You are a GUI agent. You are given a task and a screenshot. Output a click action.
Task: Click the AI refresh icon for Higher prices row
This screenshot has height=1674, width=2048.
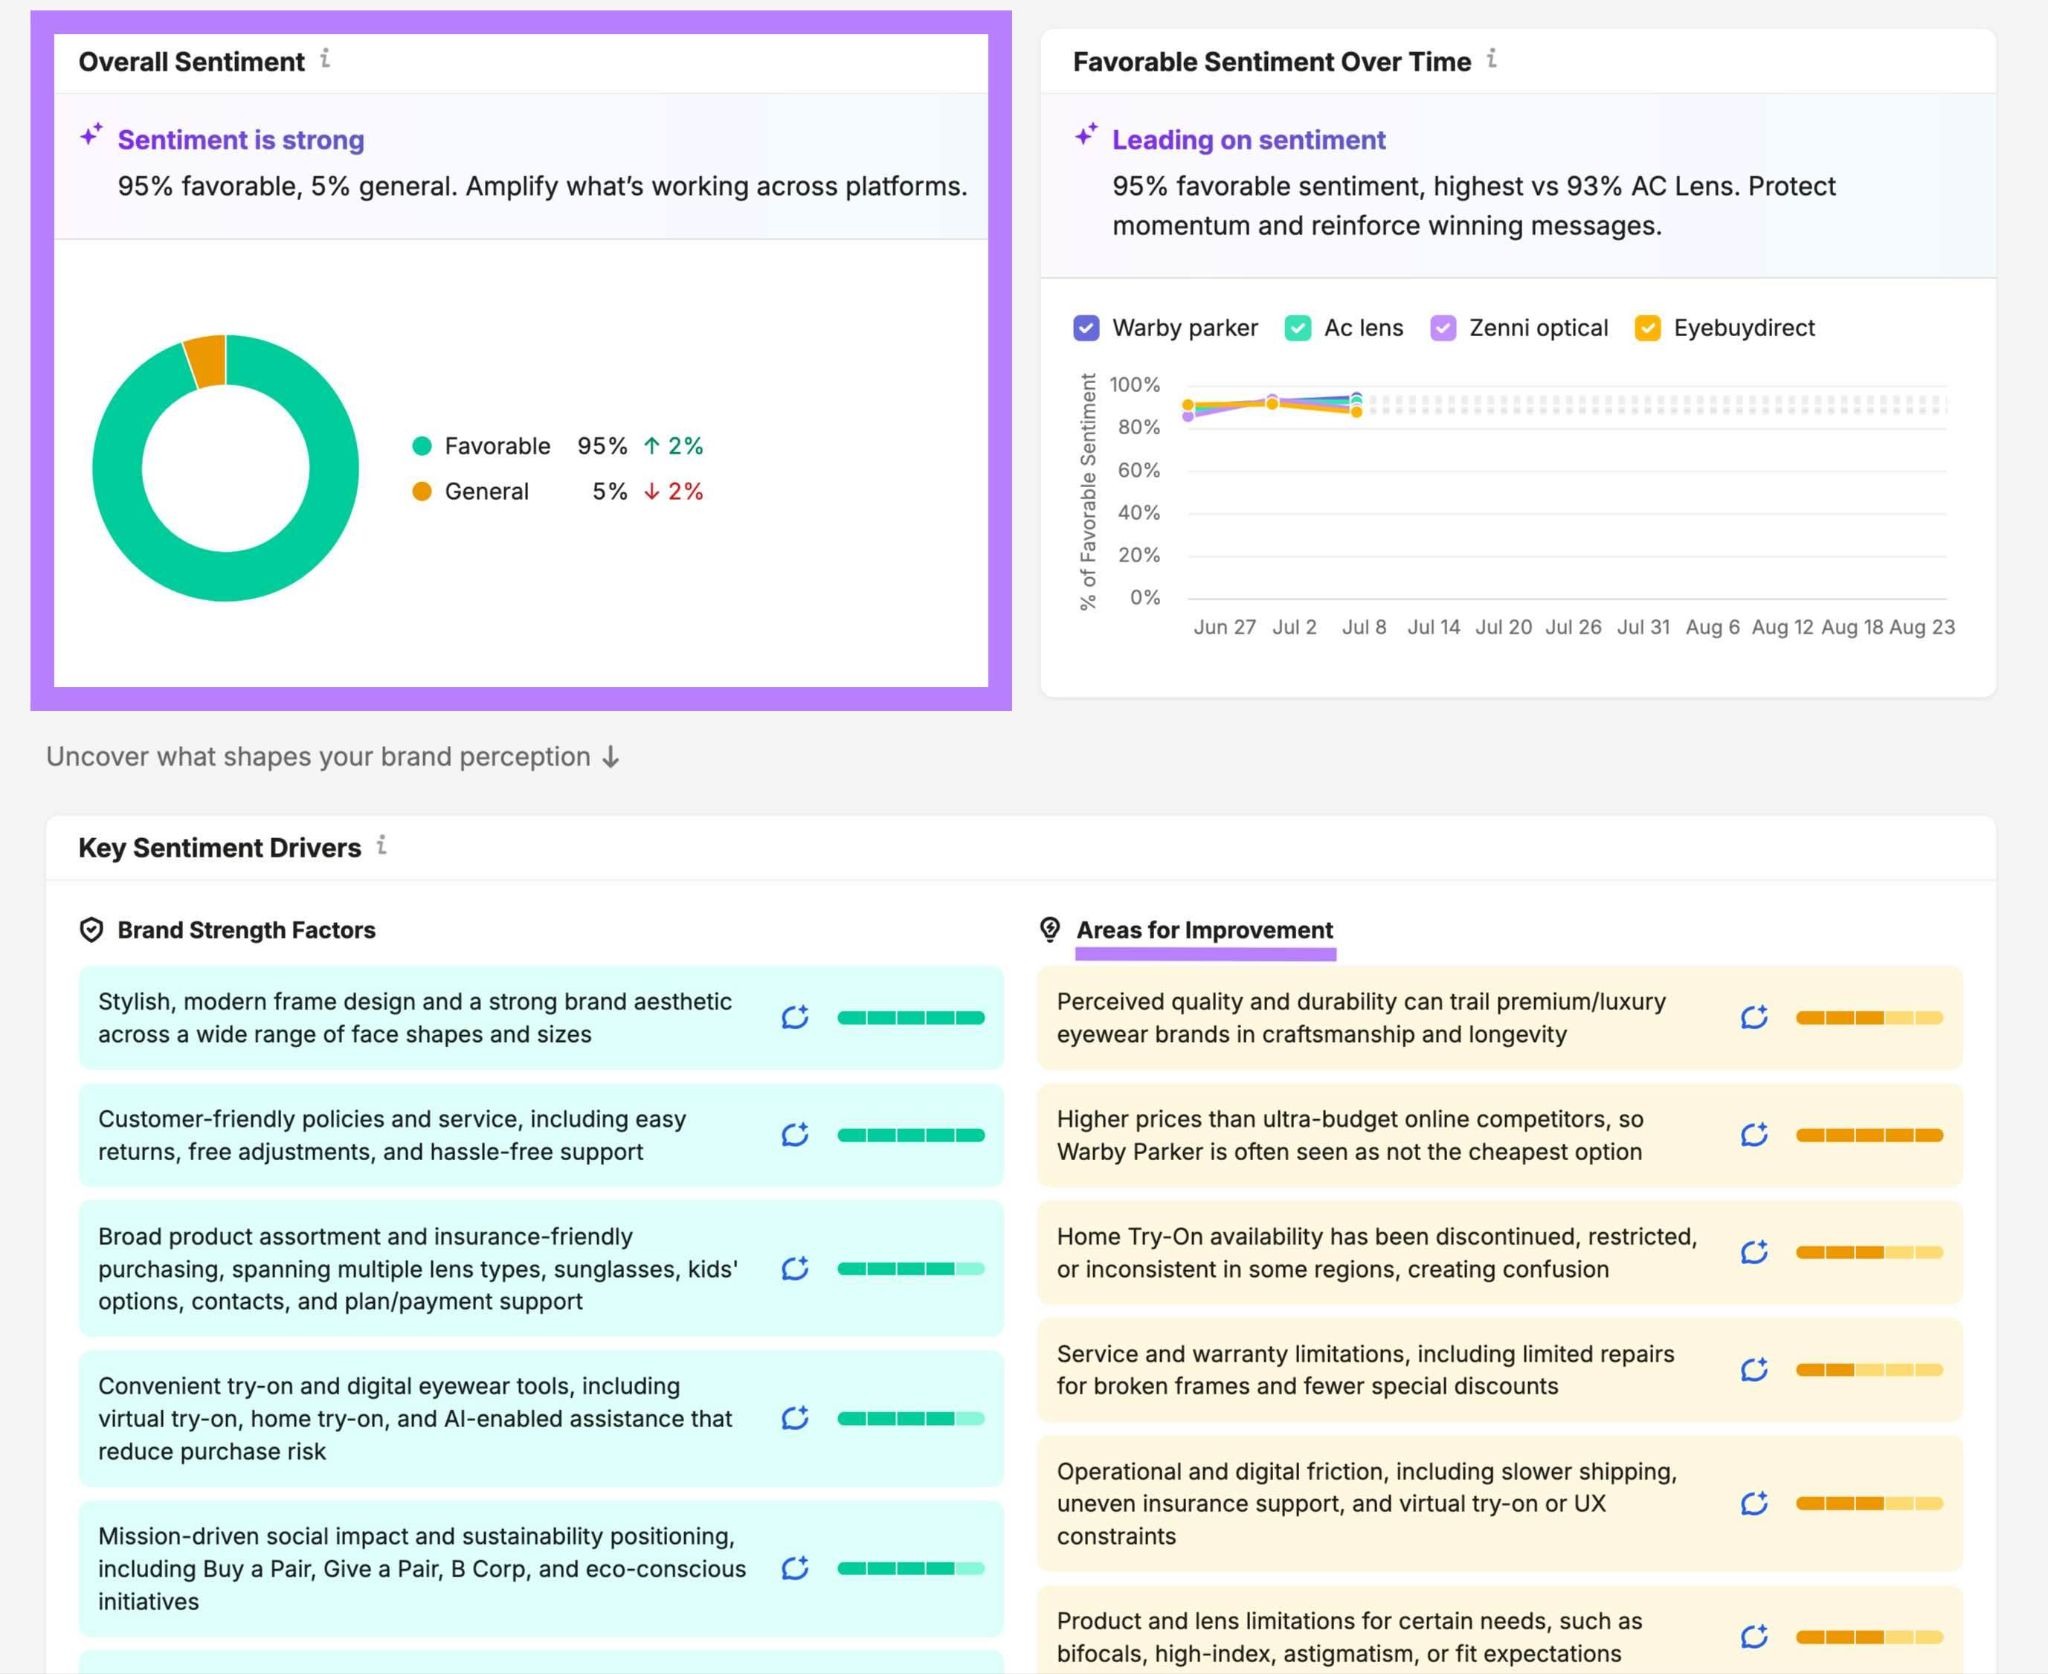click(x=1754, y=1135)
